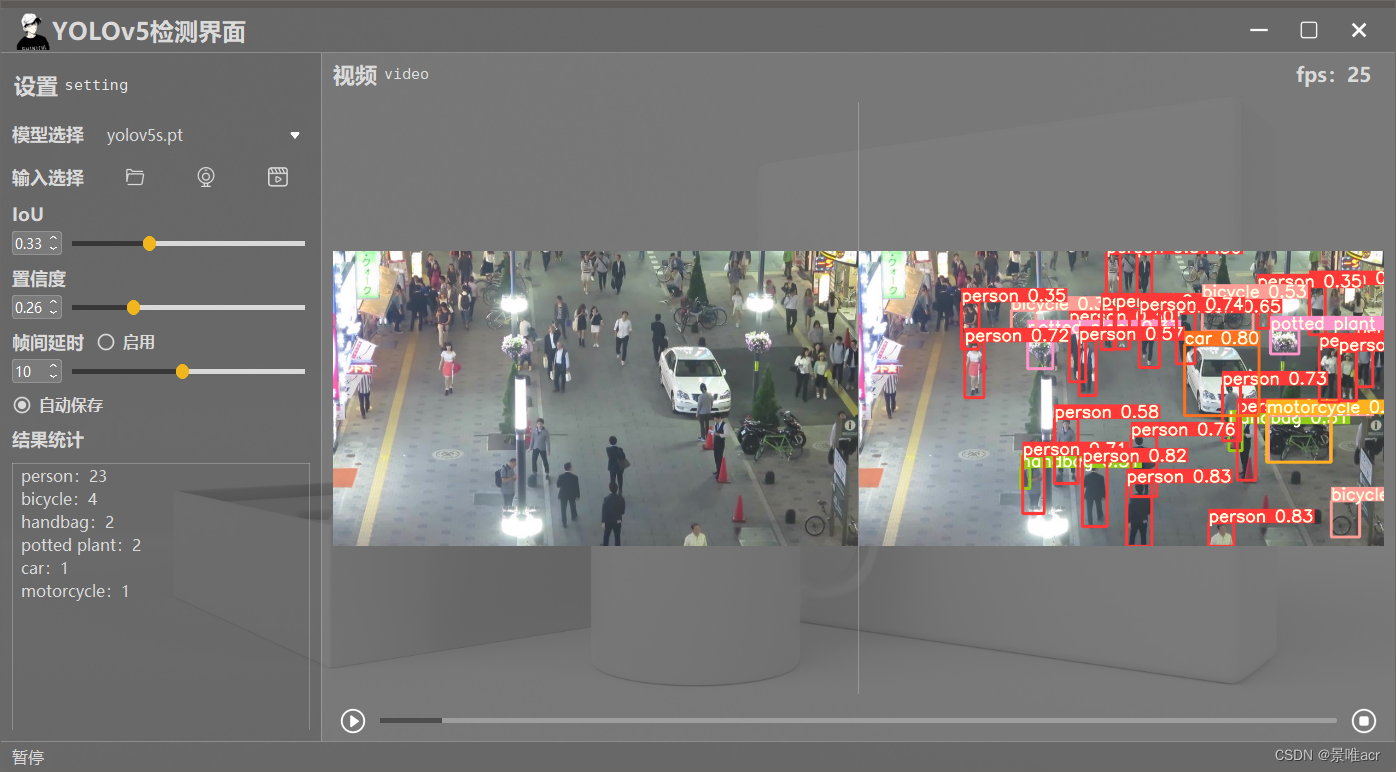Click the frame delay spinbox showing 10
Image resolution: width=1396 pixels, height=772 pixels.
(x=37, y=371)
